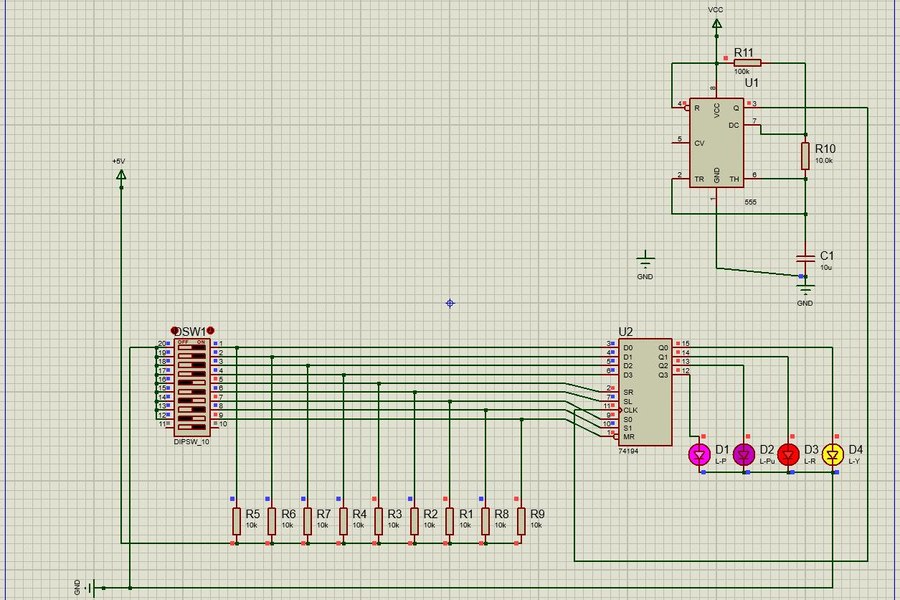
Task: Select resistor R5
Action: (236, 521)
